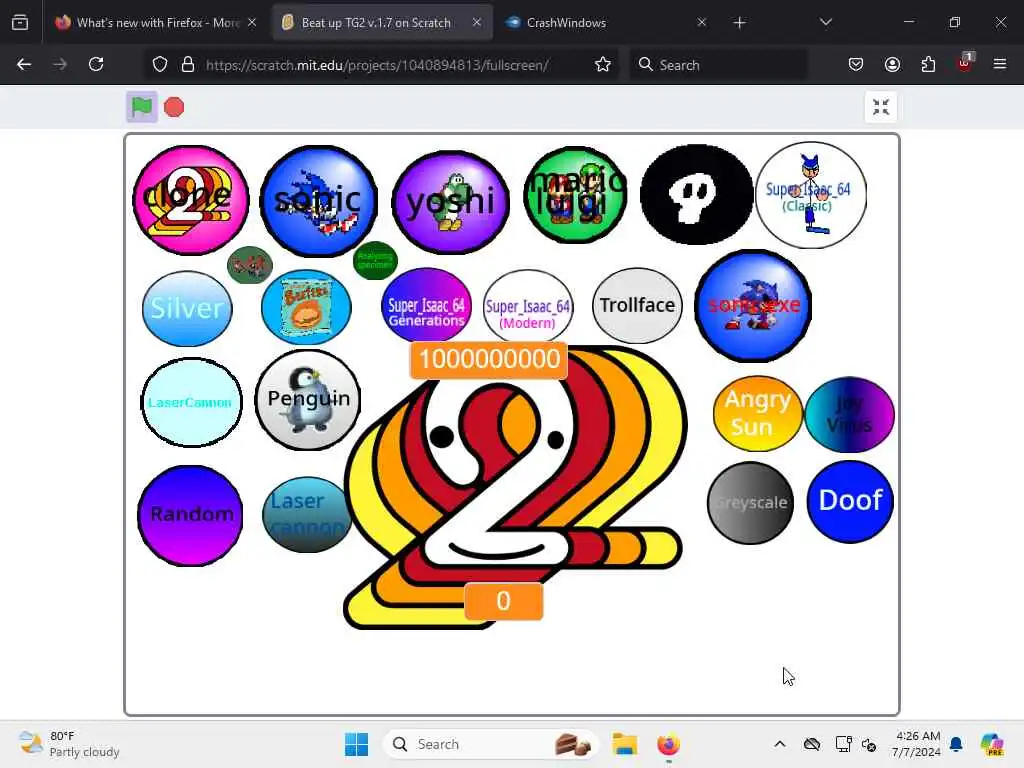Select Super_Isaac_64 (Classic) character
The width and height of the screenshot is (1024, 768).
[811, 195]
